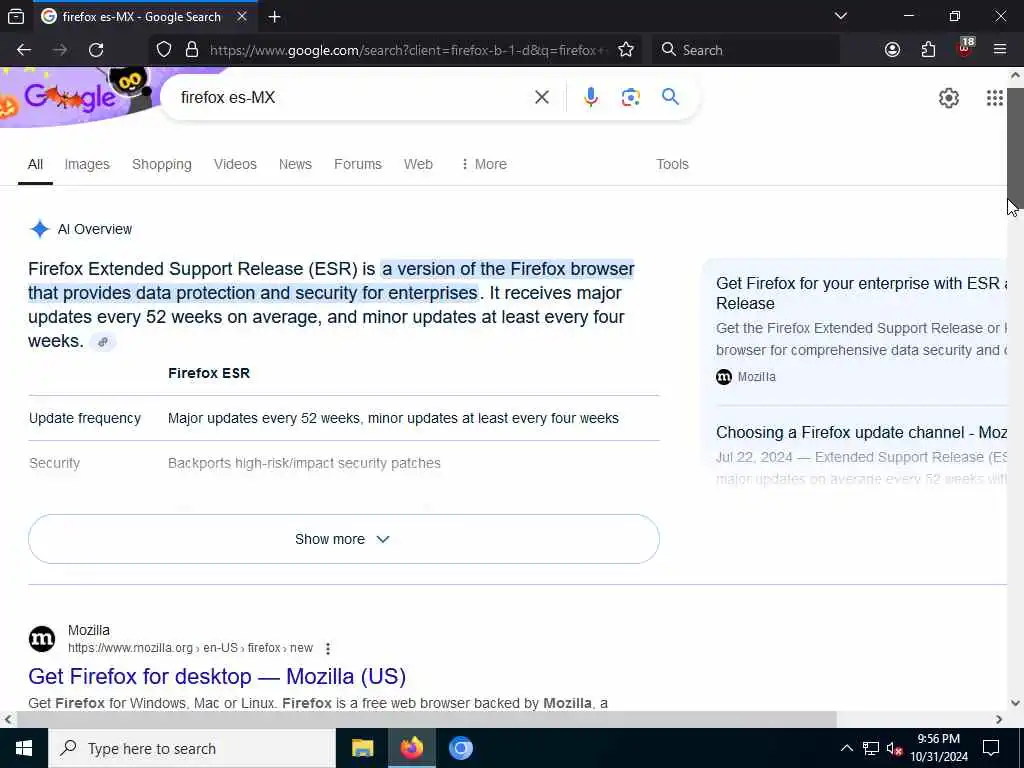Switch to the Videos tab
Screen dimensions: 1024x768
pos(235,165)
